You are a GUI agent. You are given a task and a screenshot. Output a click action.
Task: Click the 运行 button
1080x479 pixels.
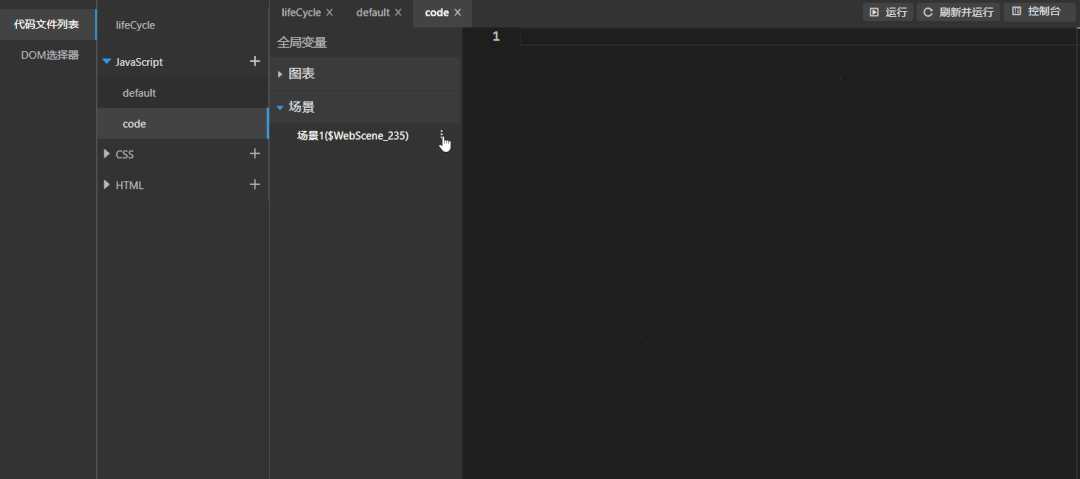[888, 12]
